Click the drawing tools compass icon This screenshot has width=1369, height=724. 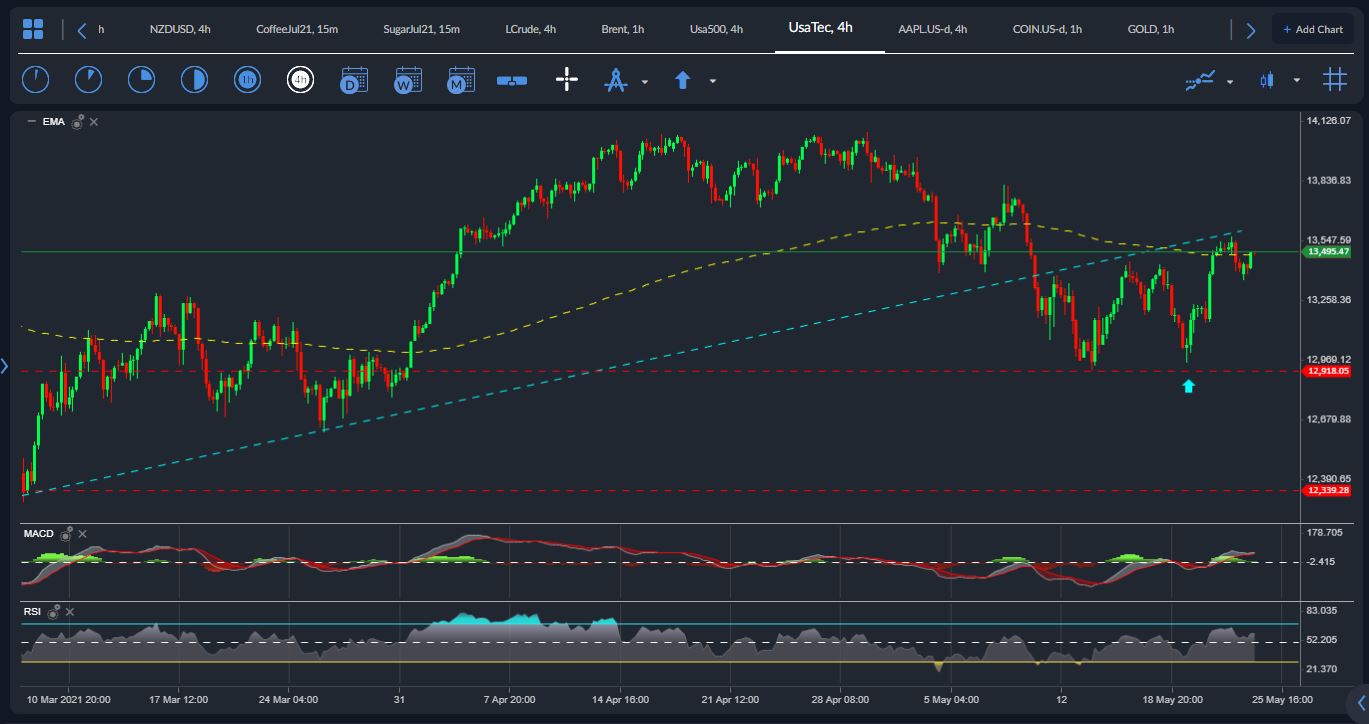615,80
